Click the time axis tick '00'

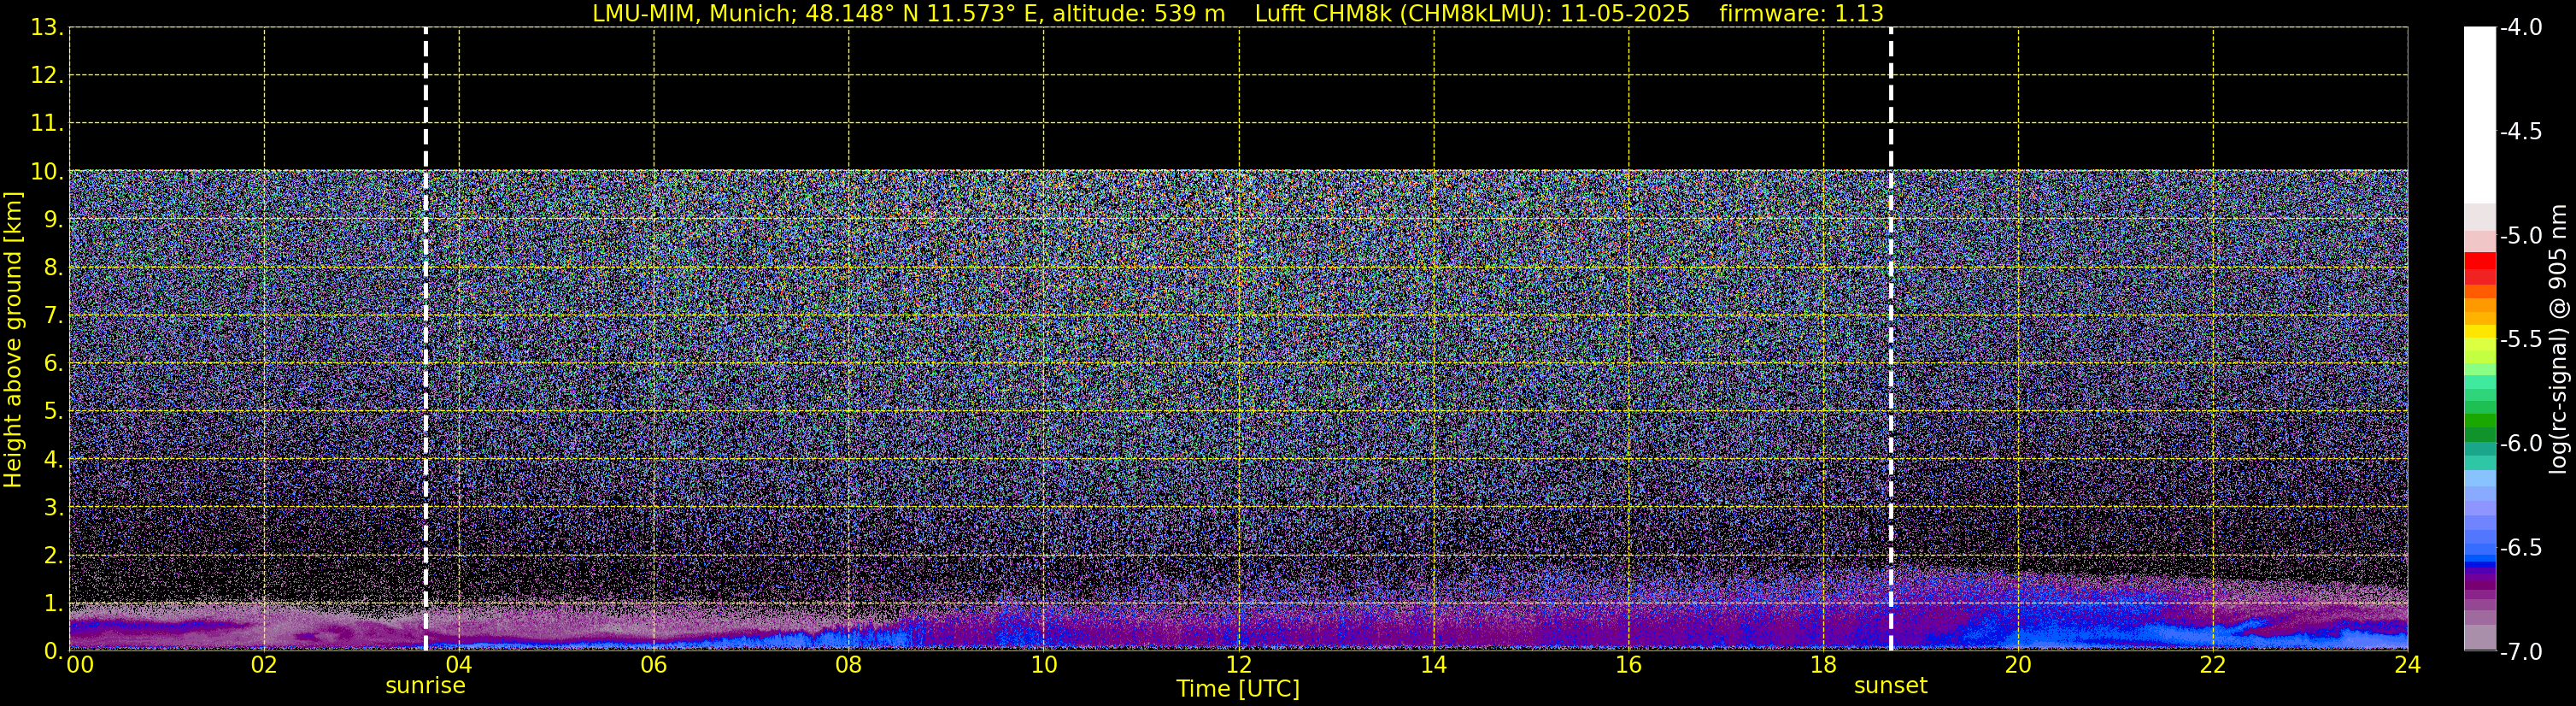click(x=79, y=665)
